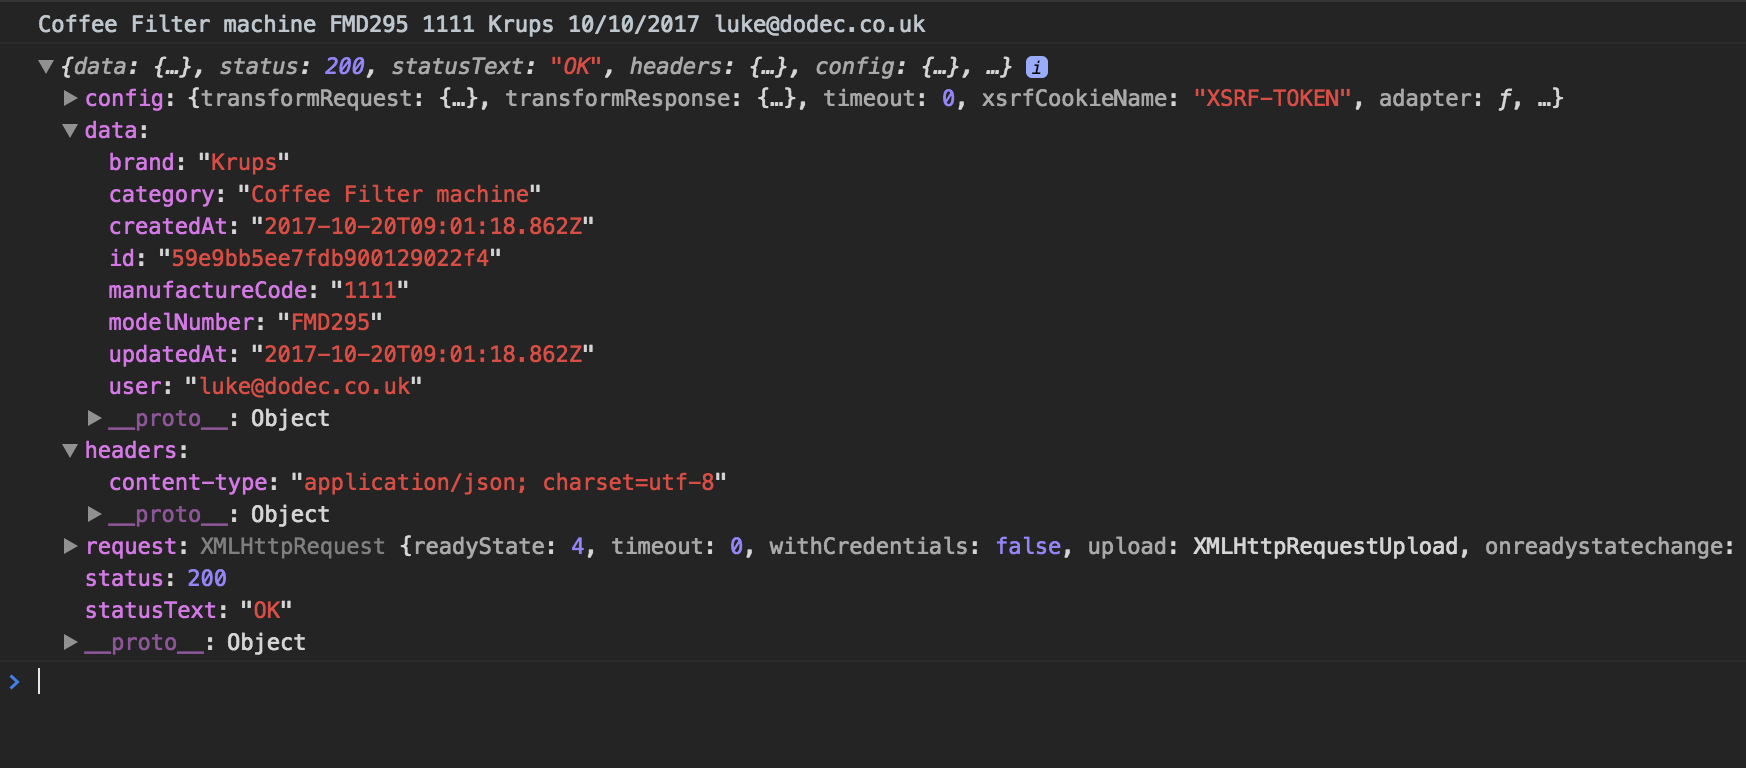This screenshot has width=1746, height=768.
Task: Select the user email value
Action: pyautogui.click(x=304, y=386)
